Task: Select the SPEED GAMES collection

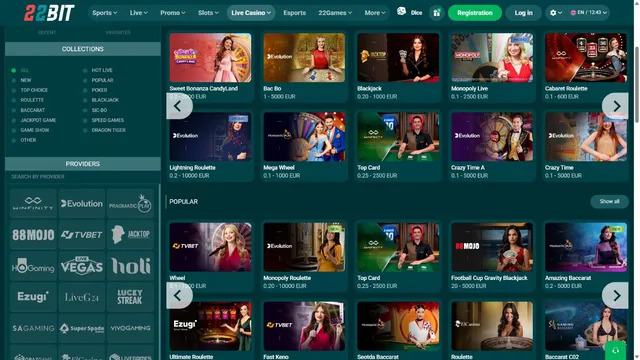Action: click(103, 120)
